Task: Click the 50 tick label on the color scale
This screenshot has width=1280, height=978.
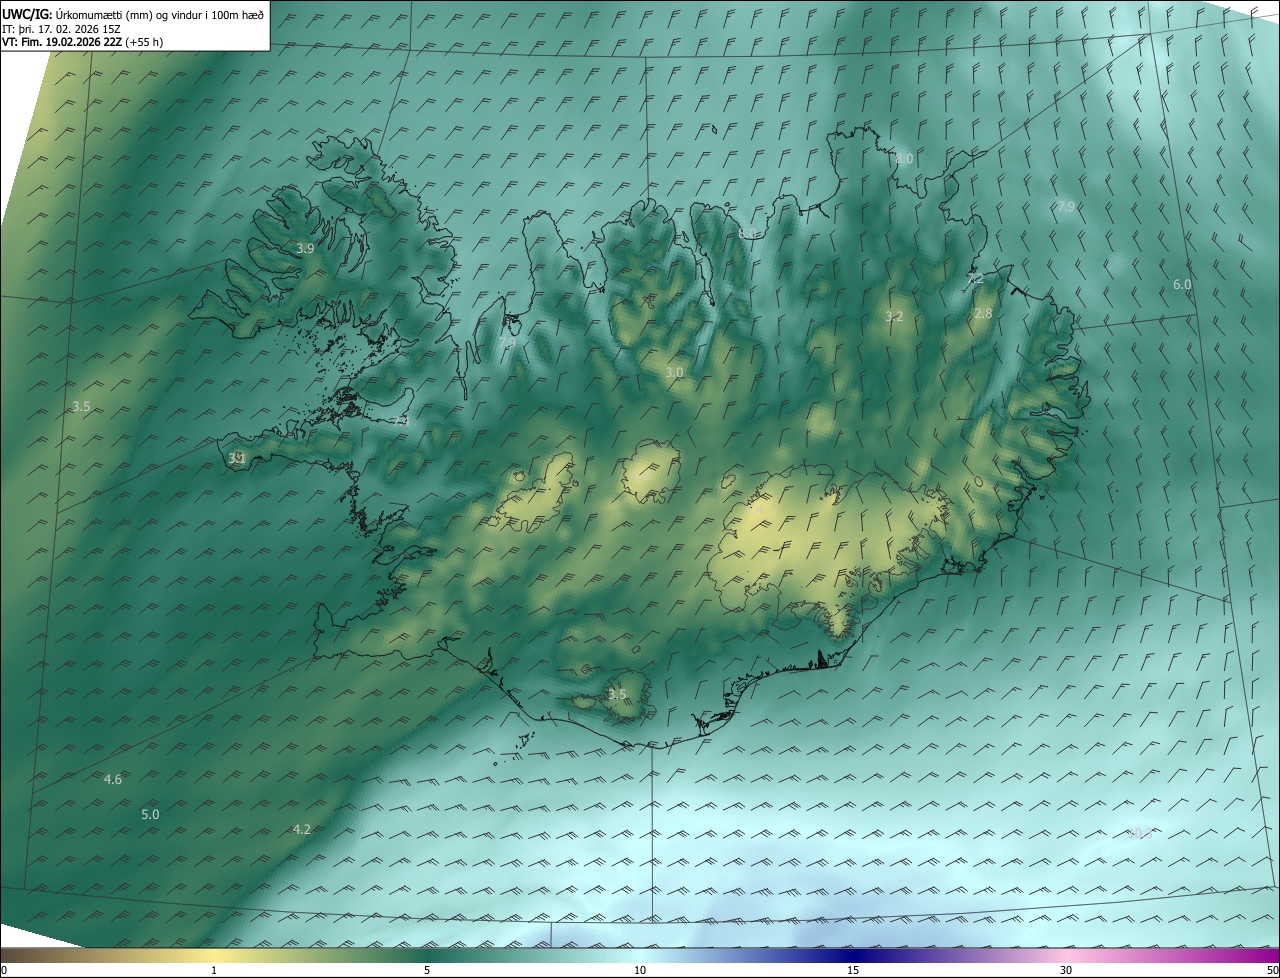Action: [1272, 971]
